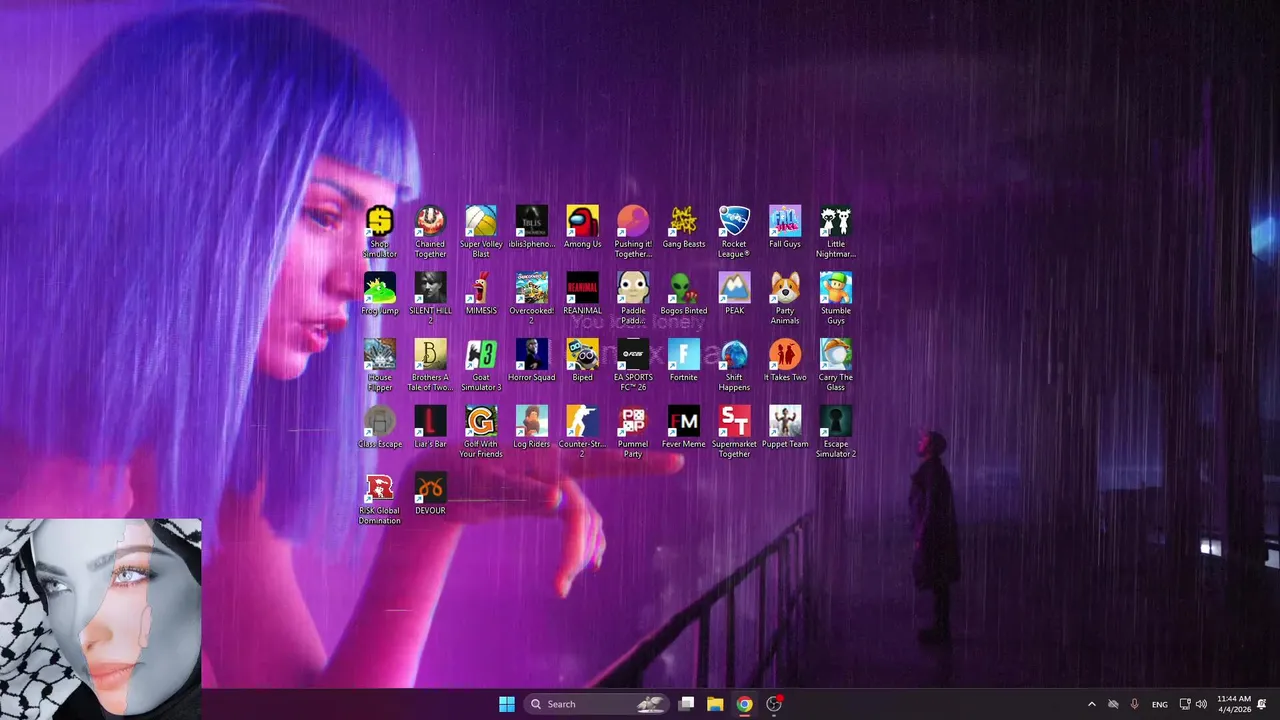
Task: Click the microphone icon in system tray
Action: pos(1134,704)
